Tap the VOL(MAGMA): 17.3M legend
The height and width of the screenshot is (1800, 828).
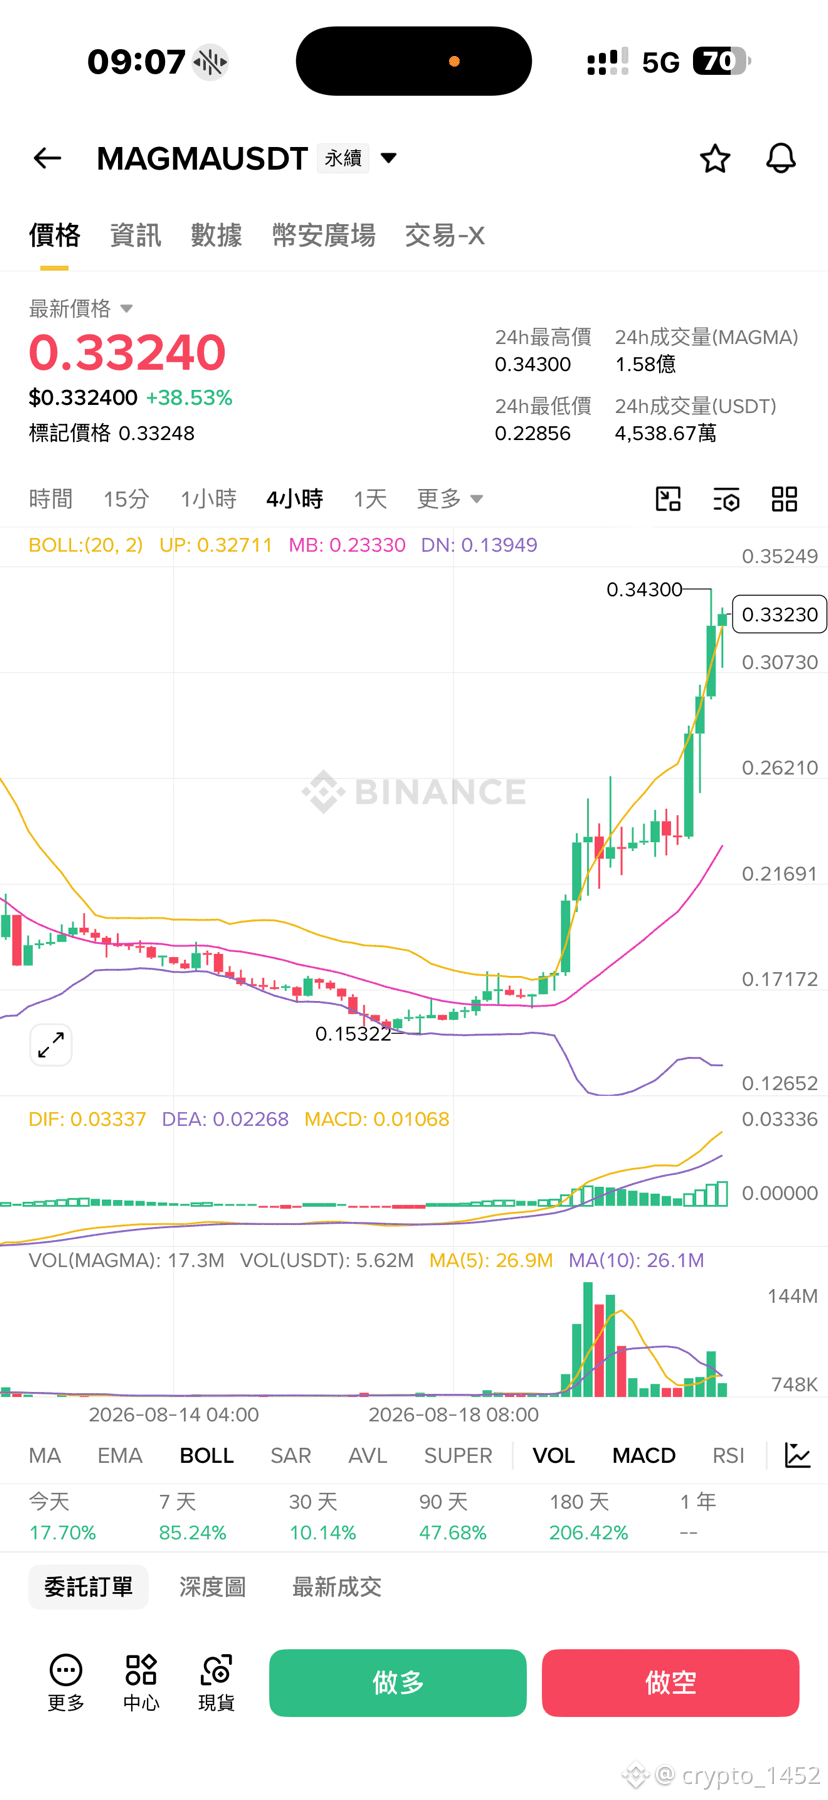126,1260
